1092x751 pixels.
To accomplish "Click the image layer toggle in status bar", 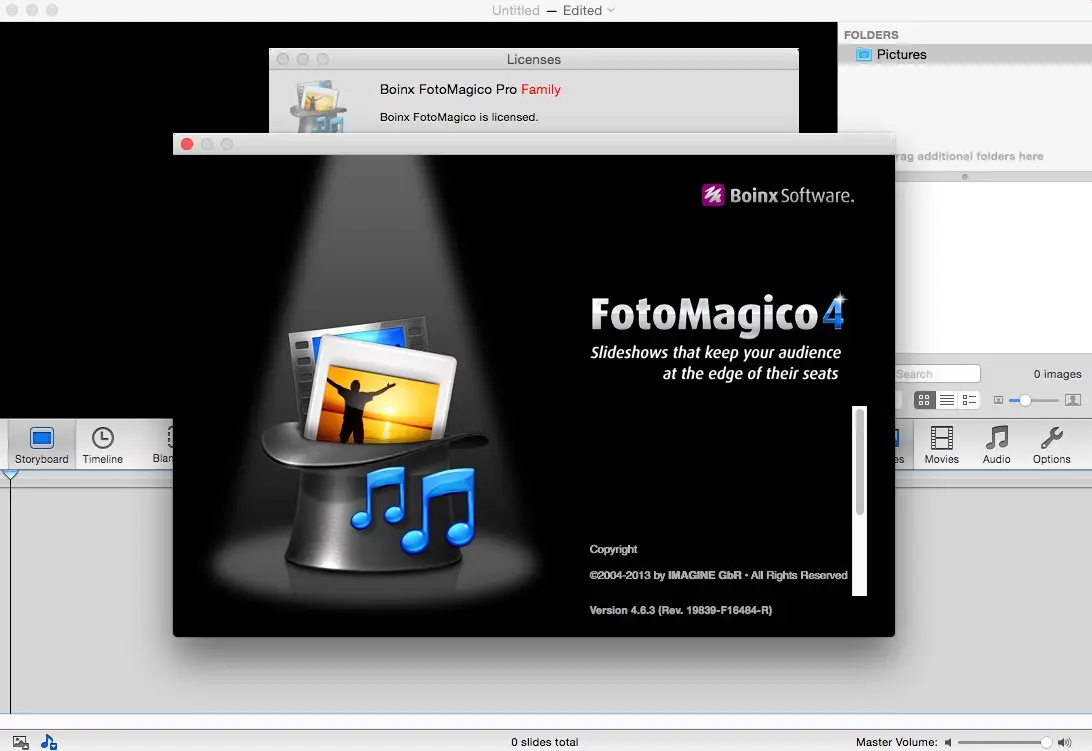I will coord(21,743).
